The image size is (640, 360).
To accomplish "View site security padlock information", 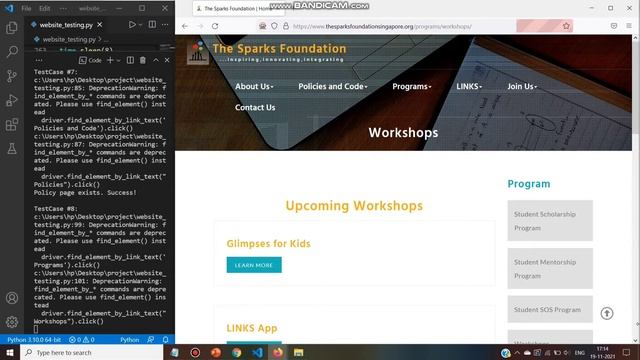I will point(286,26).
